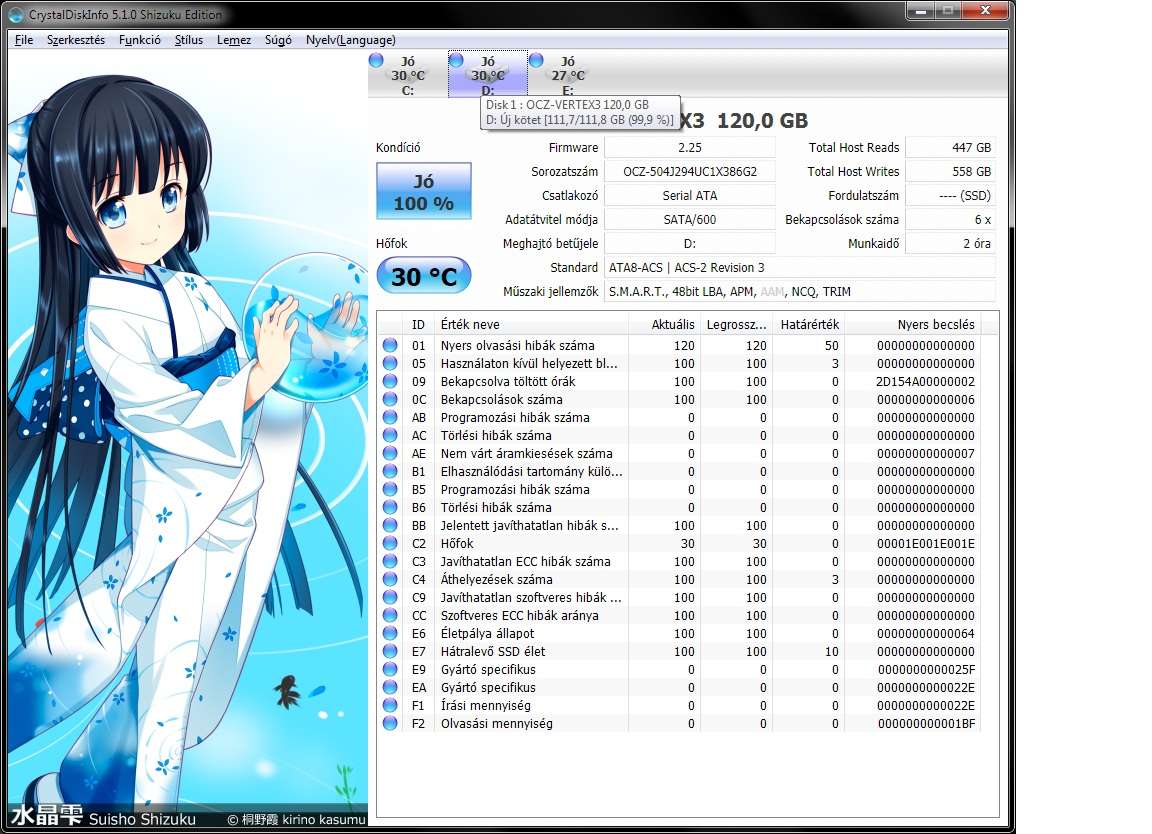Click status icon of attribute AE row
Viewport: 1152px width, 834px height.
[390, 453]
